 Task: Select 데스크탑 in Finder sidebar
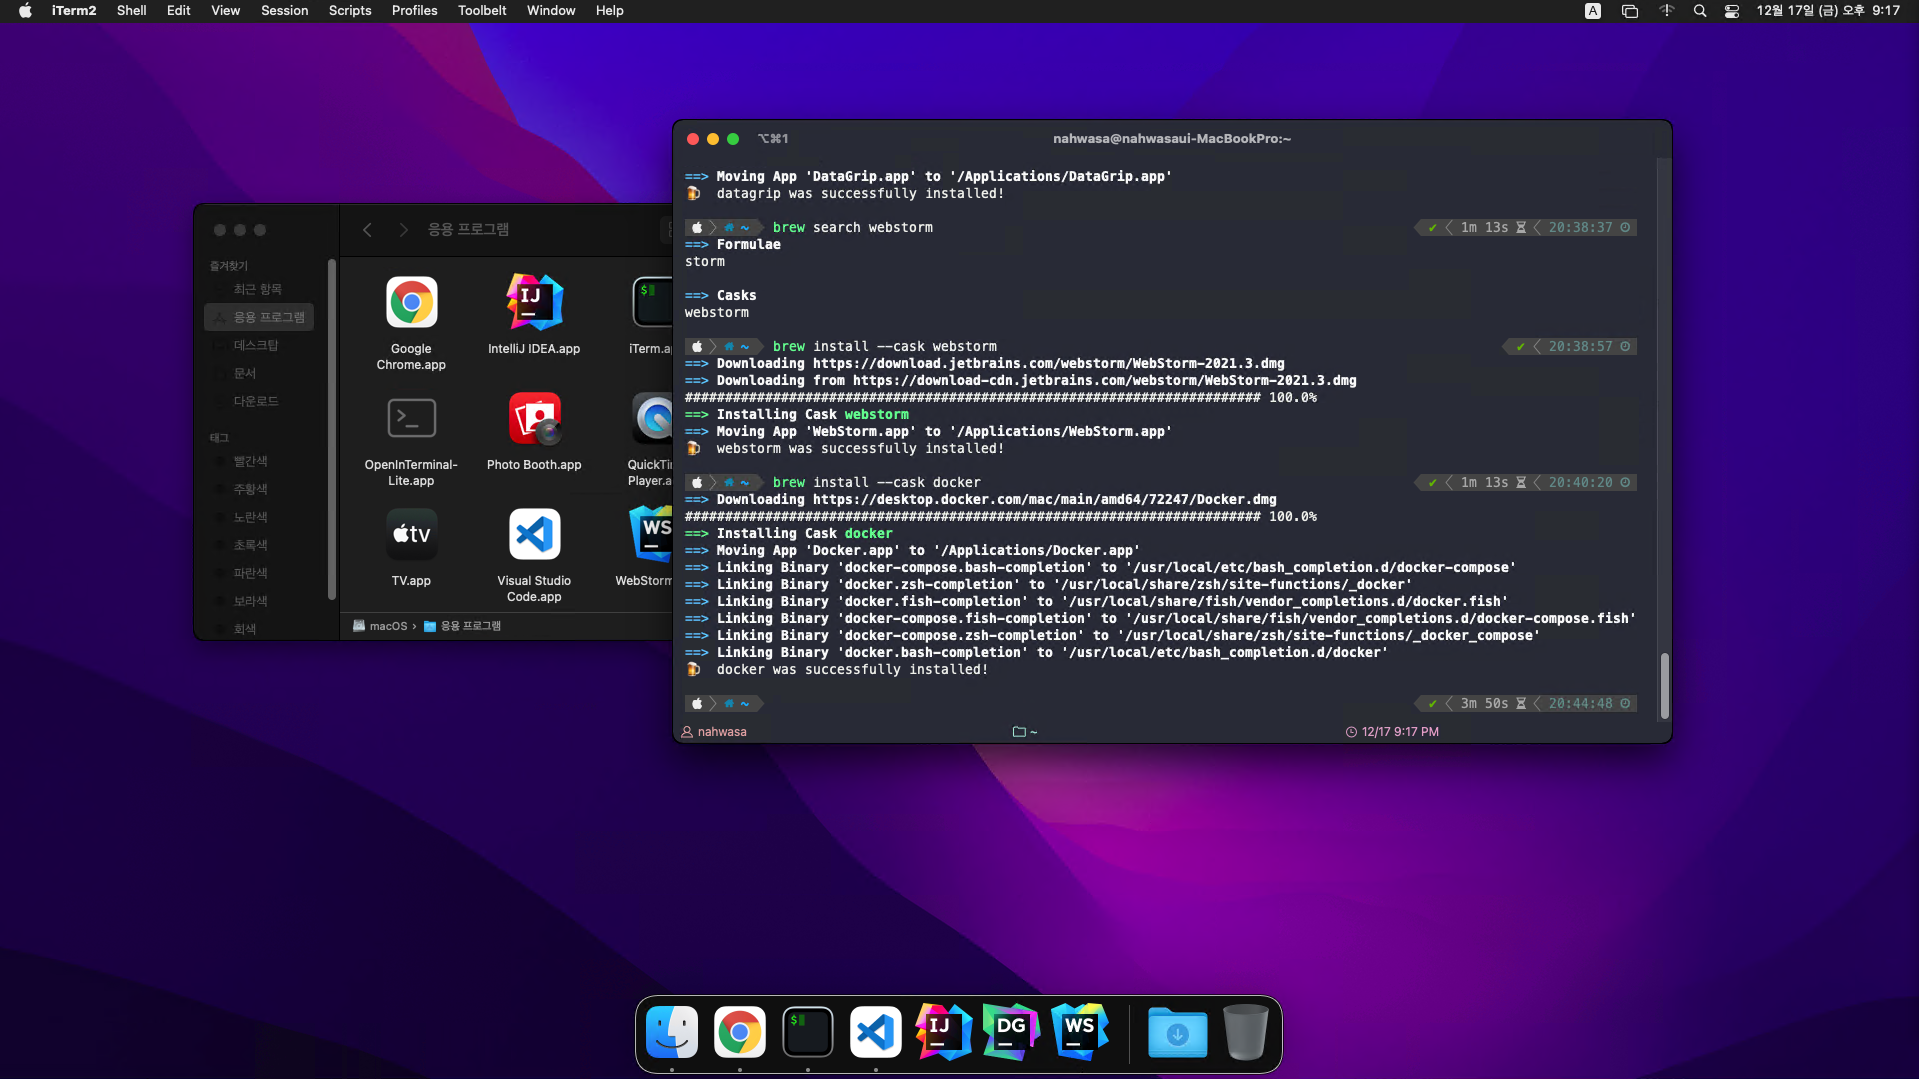tap(258, 345)
